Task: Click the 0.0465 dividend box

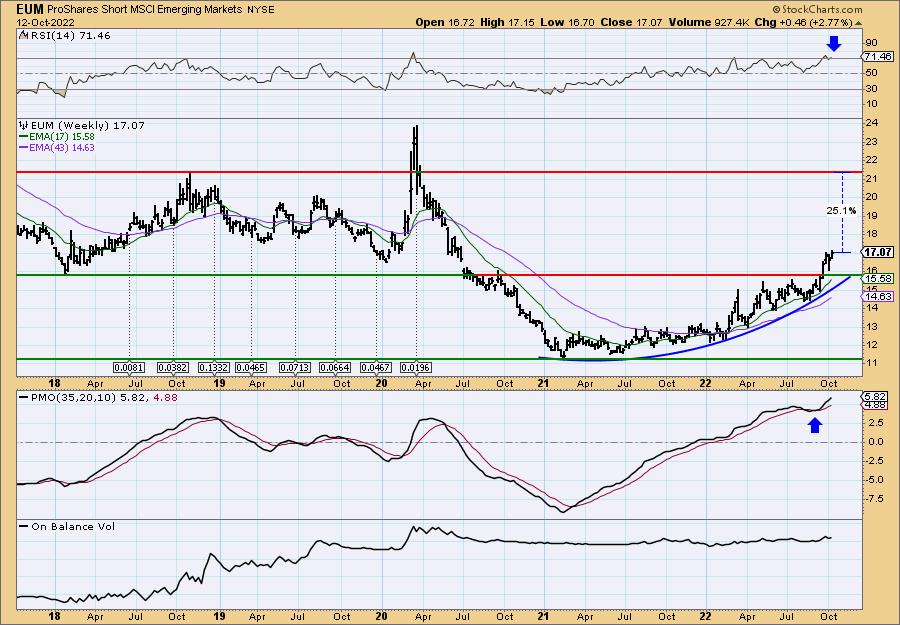Action: [x=251, y=367]
